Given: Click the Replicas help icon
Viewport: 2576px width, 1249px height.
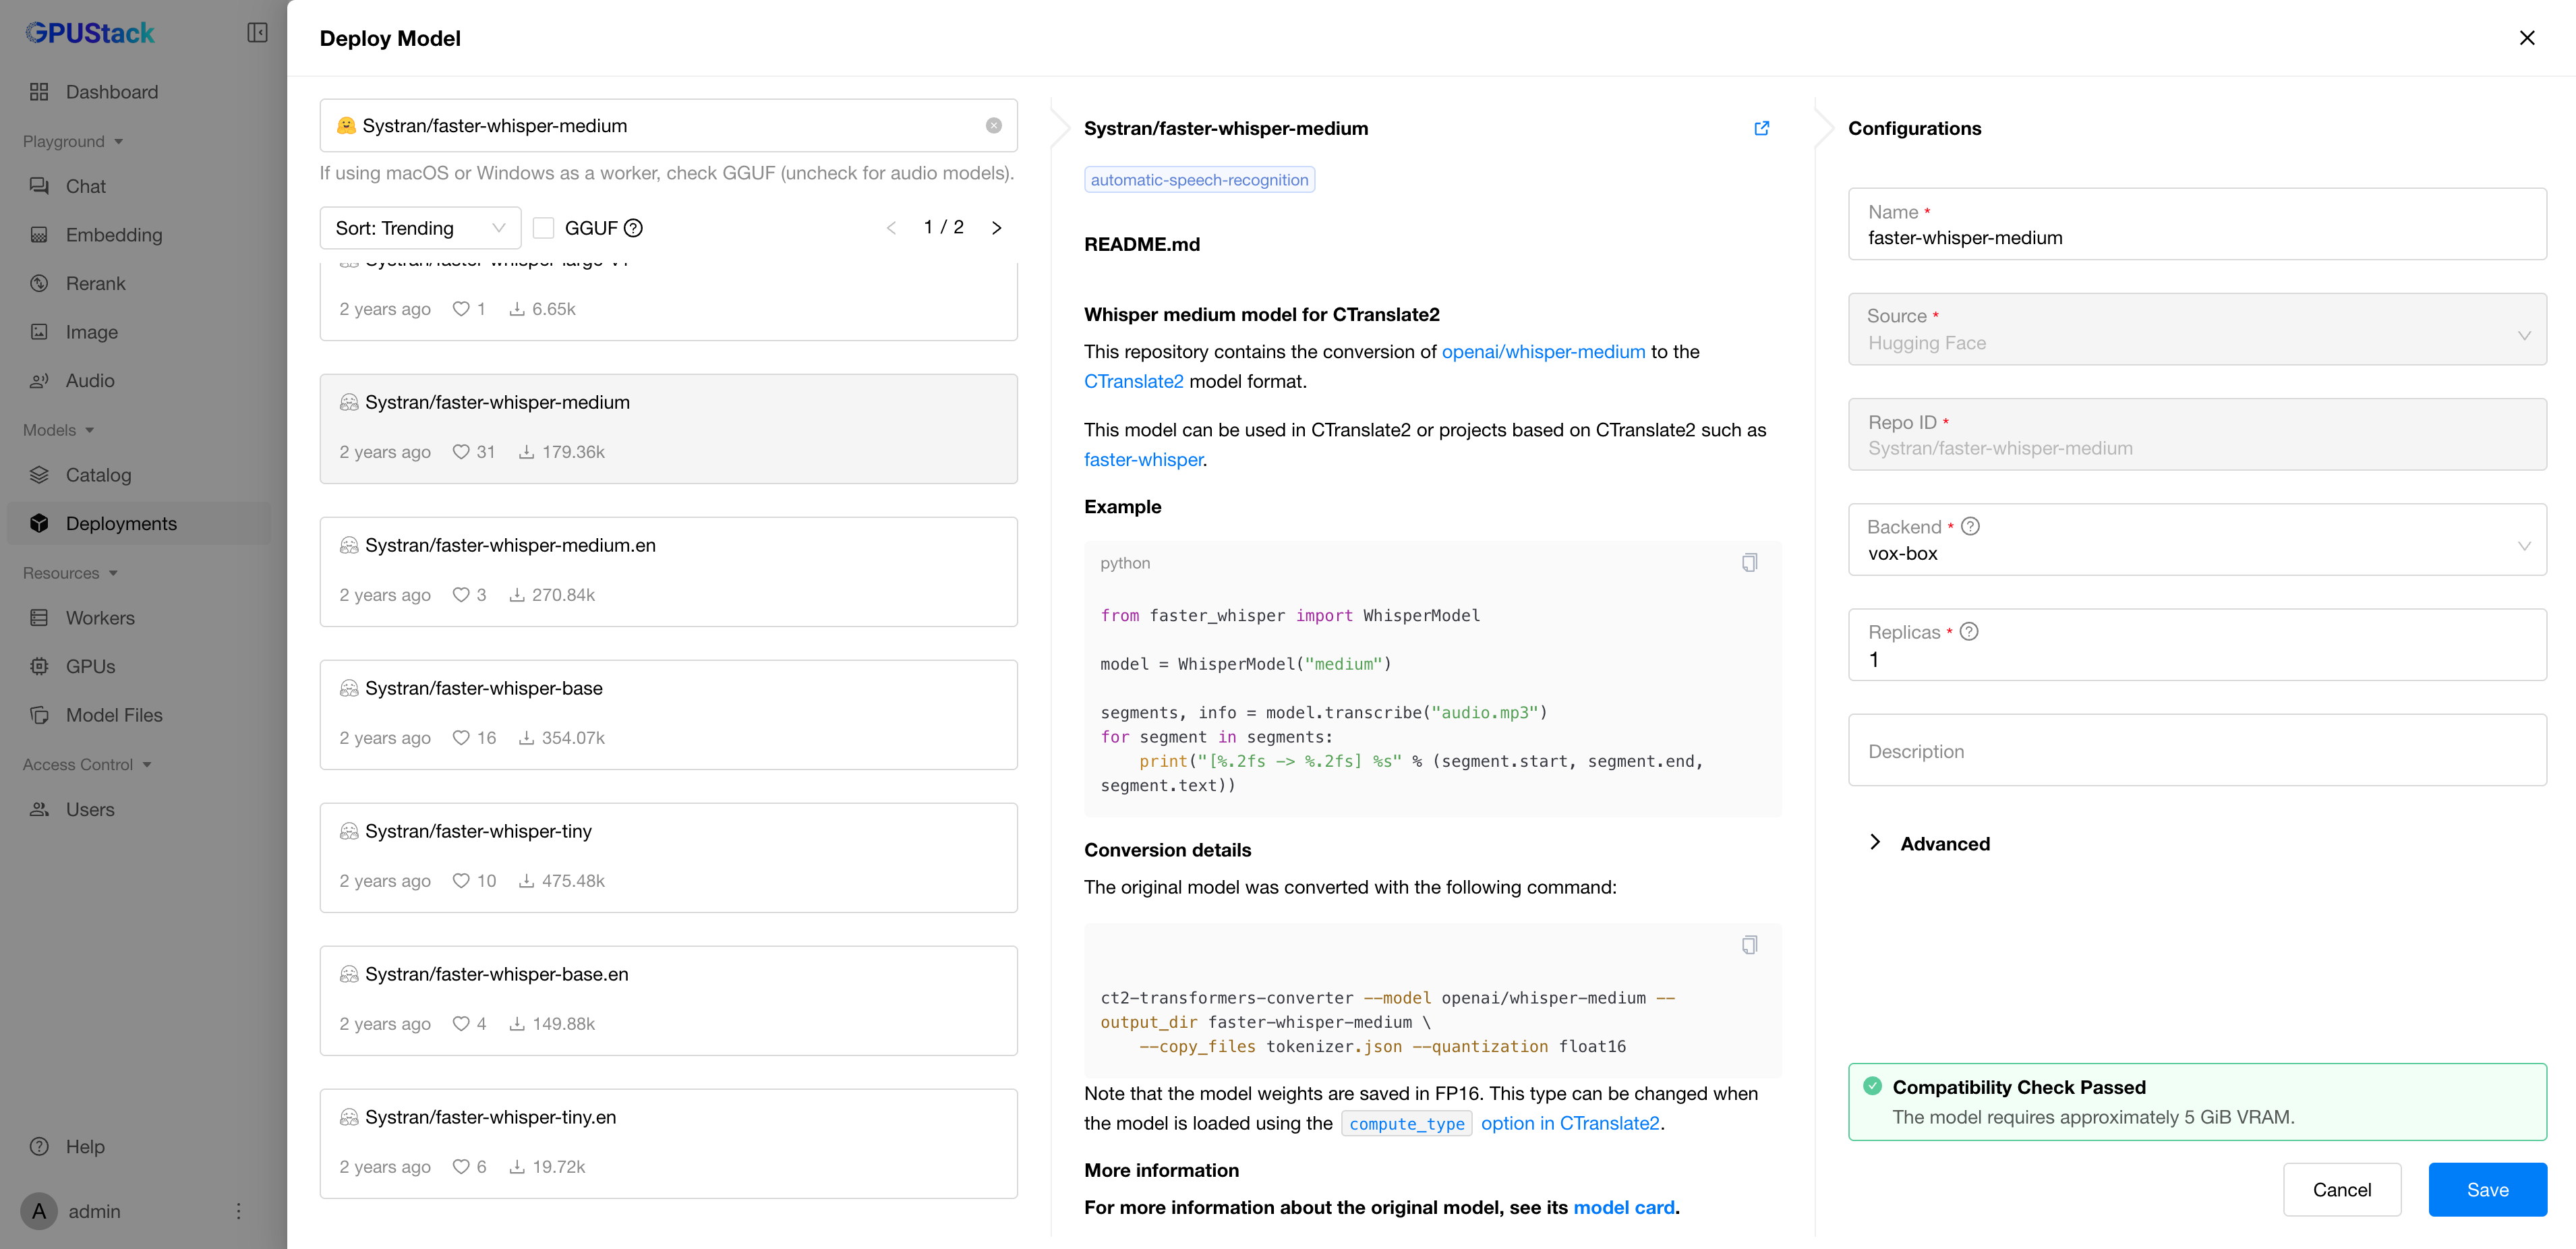Looking at the screenshot, I should point(1968,632).
